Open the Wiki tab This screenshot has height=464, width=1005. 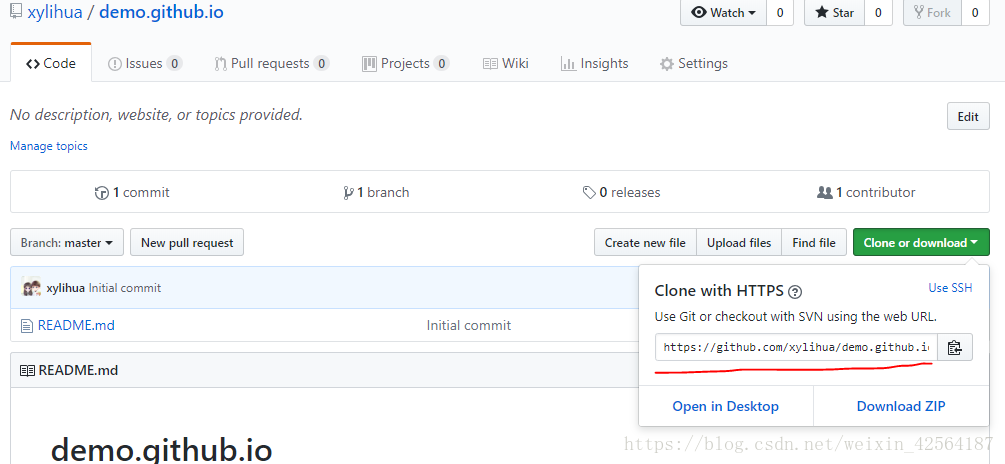506,63
